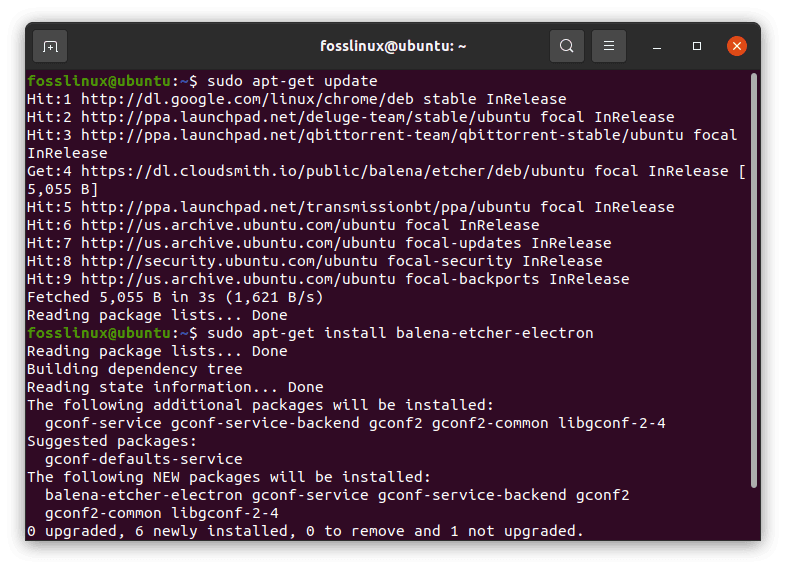Screen dimensions: 786x569
Task: Click the terminal's vertical scrollbar
Action: pyautogui.click(x=752, y=300)
